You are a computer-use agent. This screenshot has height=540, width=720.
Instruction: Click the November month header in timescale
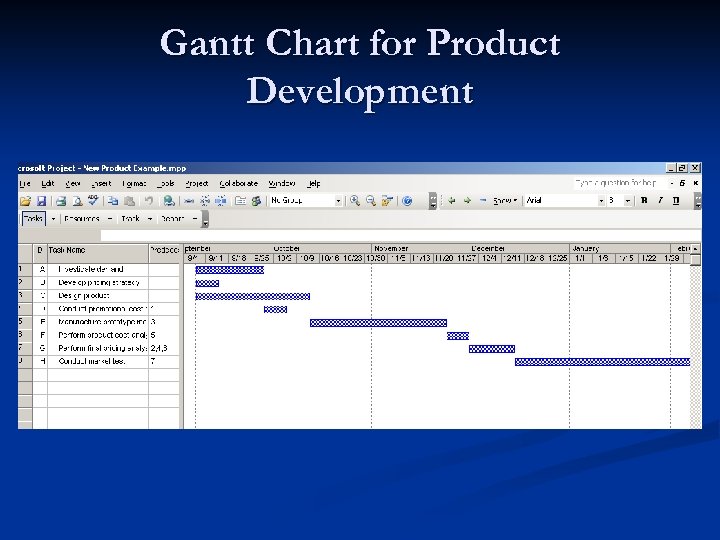point(391,248)
